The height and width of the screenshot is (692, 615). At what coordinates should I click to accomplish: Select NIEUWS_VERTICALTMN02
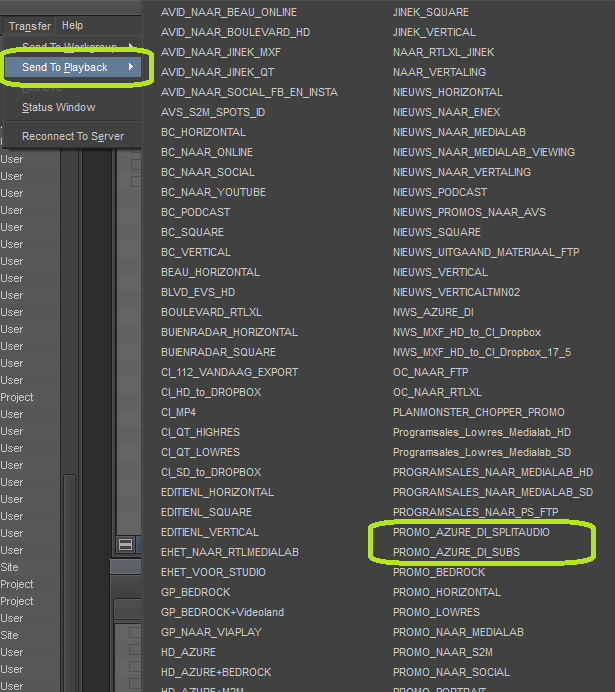457,292
